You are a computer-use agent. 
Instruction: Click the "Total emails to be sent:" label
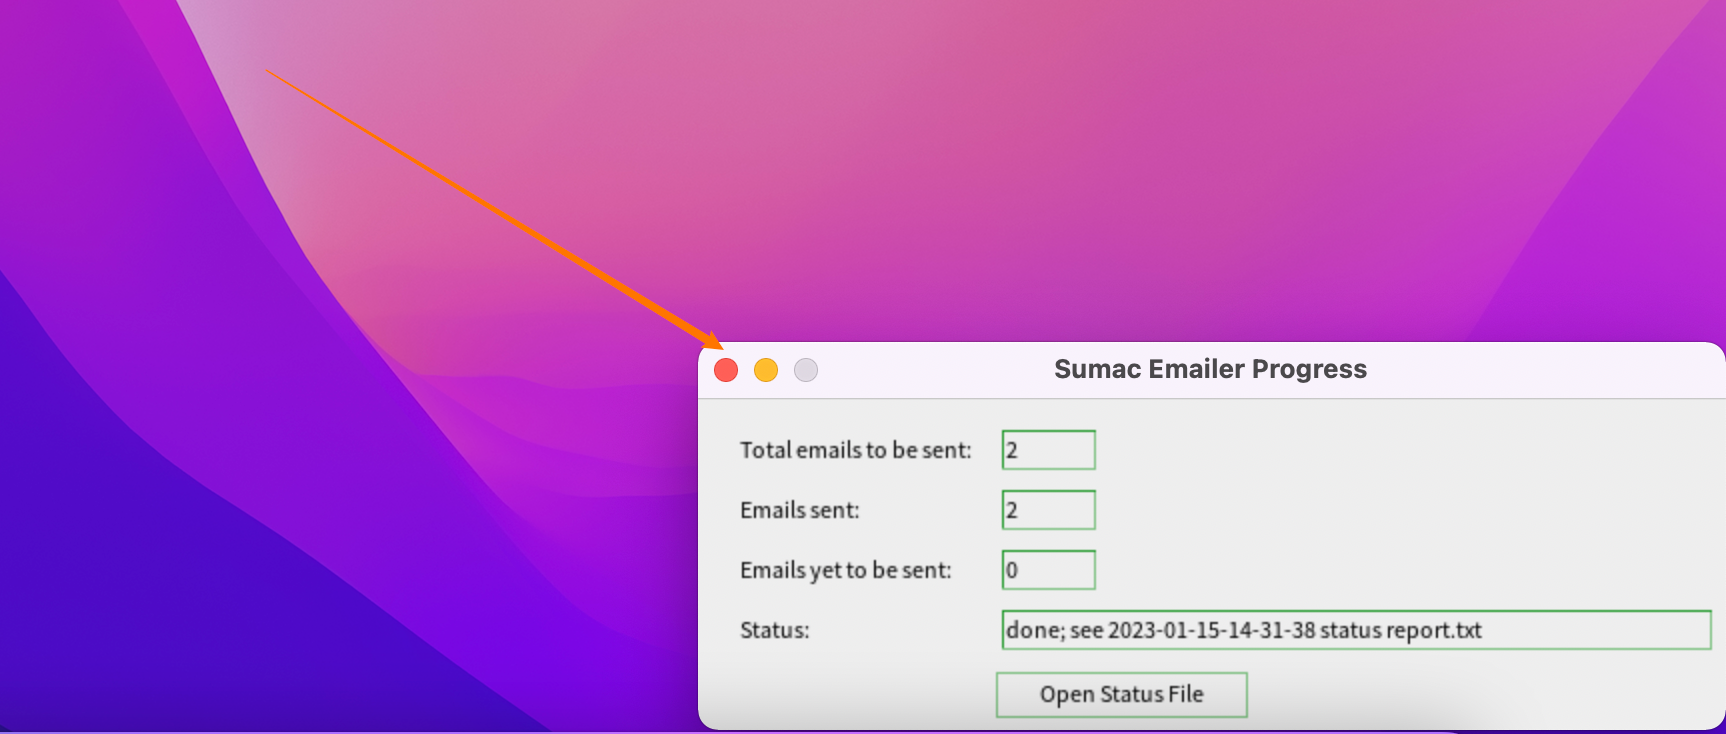pos(856,451)
